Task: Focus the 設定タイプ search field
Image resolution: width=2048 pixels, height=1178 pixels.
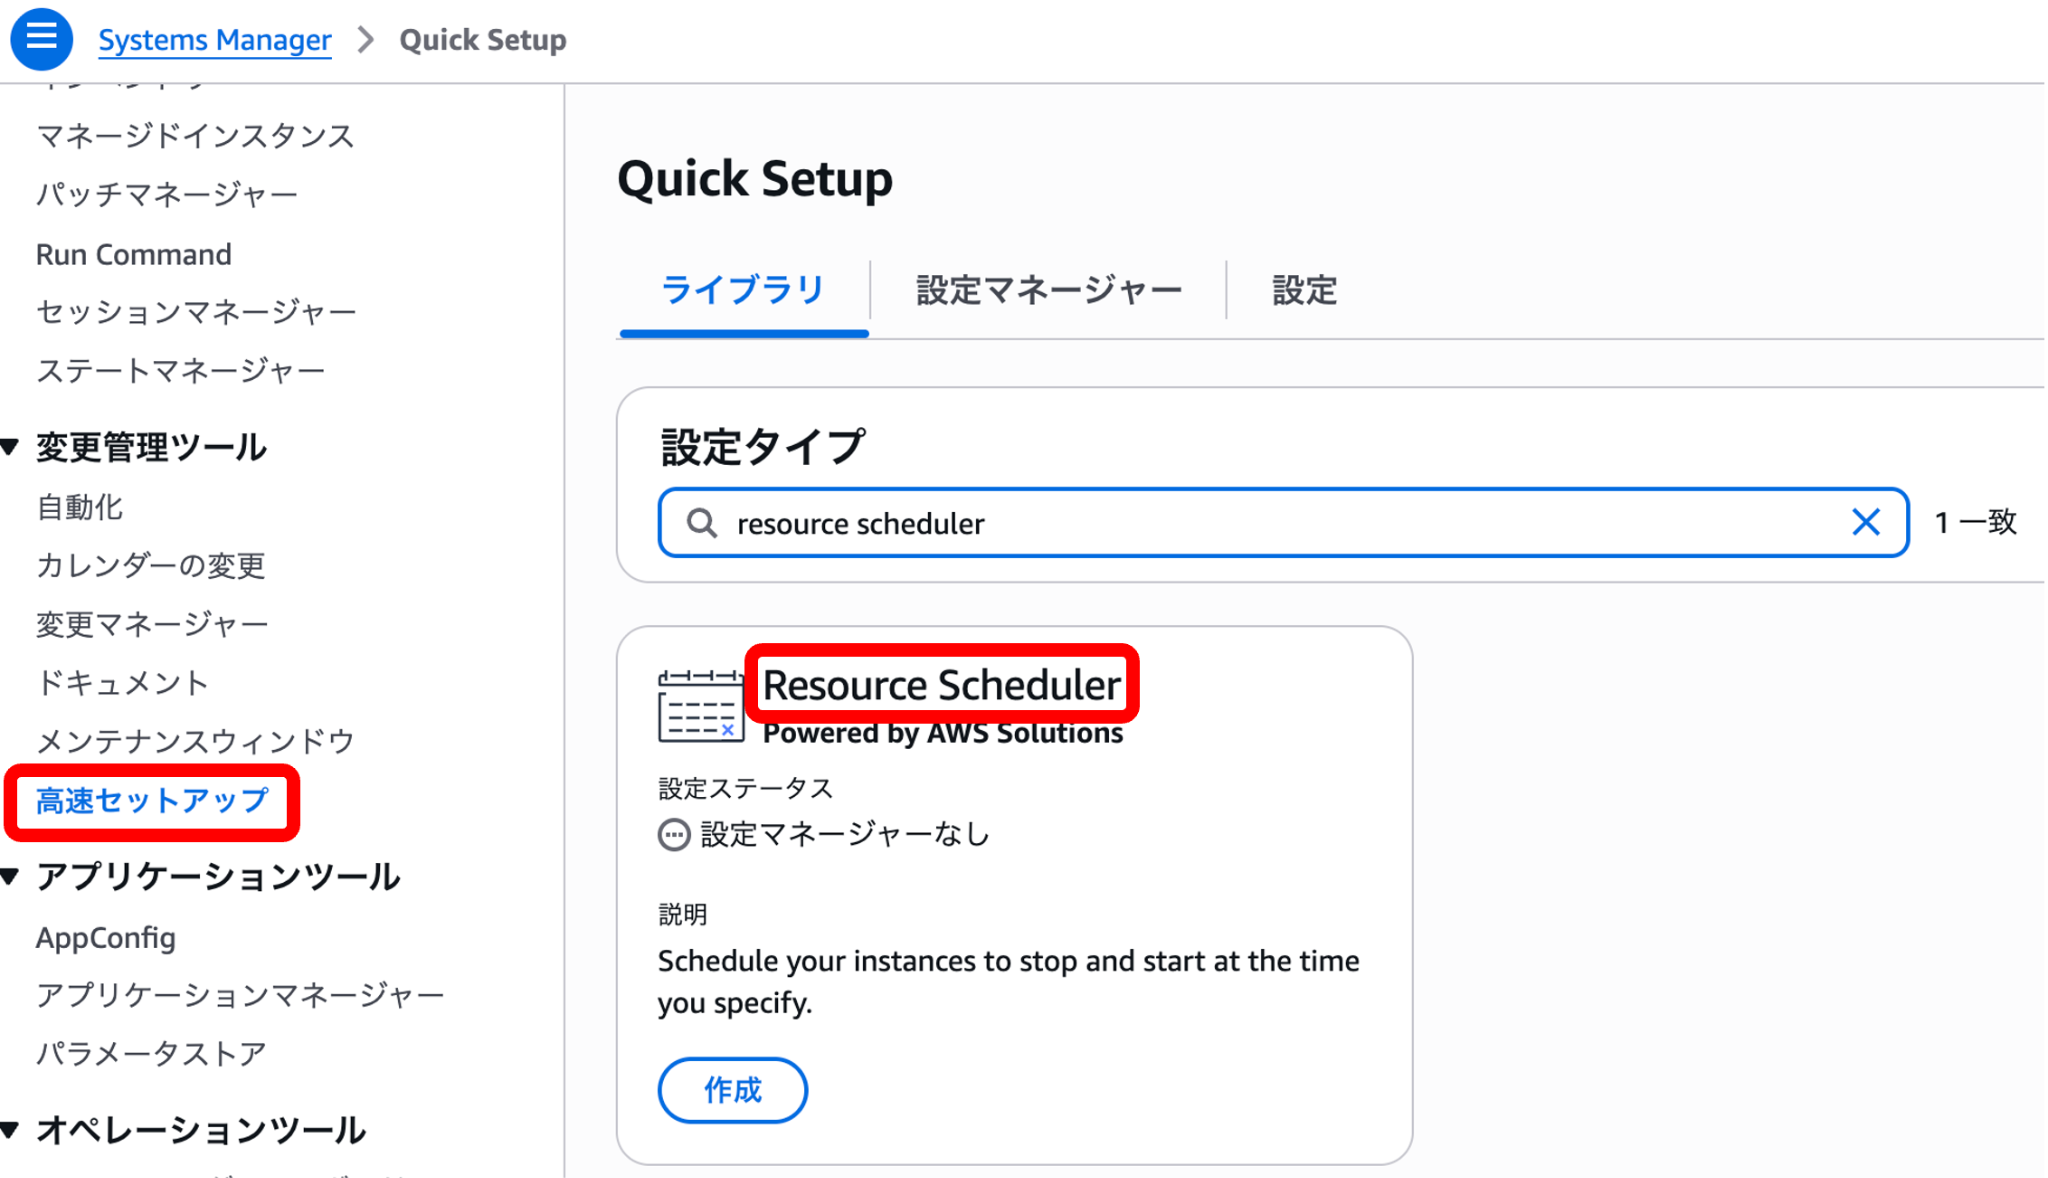Action: tap(1280, 523)
